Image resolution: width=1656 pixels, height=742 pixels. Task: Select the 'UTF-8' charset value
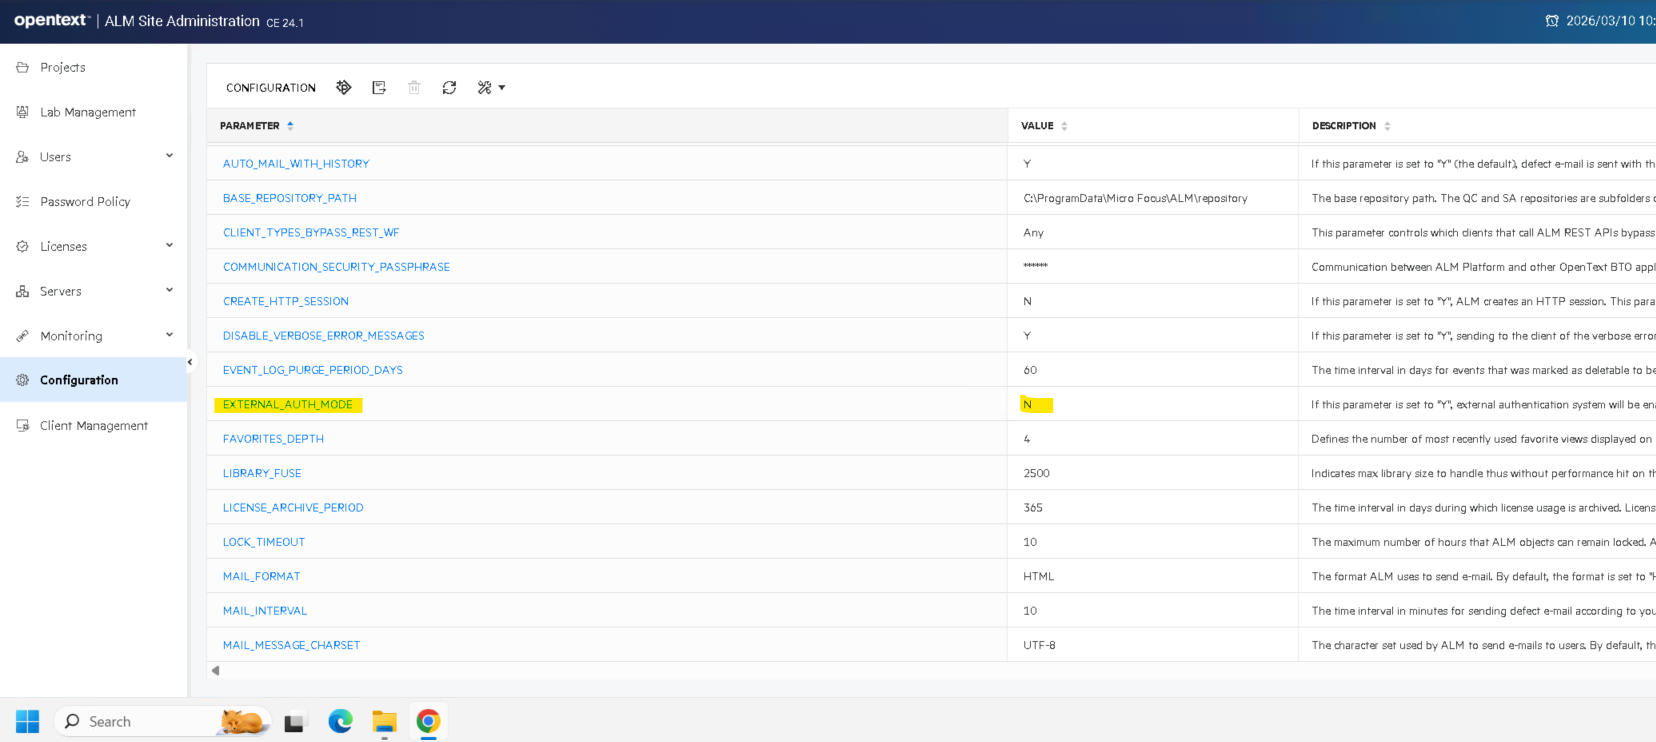point(1039,645)
